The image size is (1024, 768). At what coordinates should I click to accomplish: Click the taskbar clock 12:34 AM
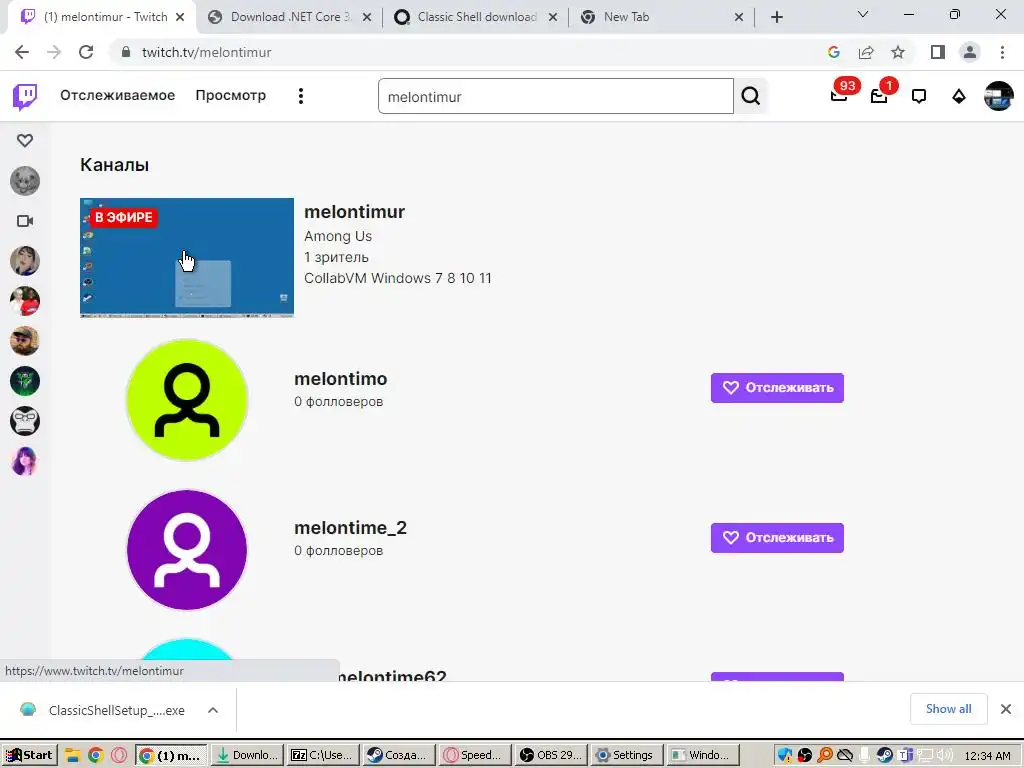click(987, 756)
